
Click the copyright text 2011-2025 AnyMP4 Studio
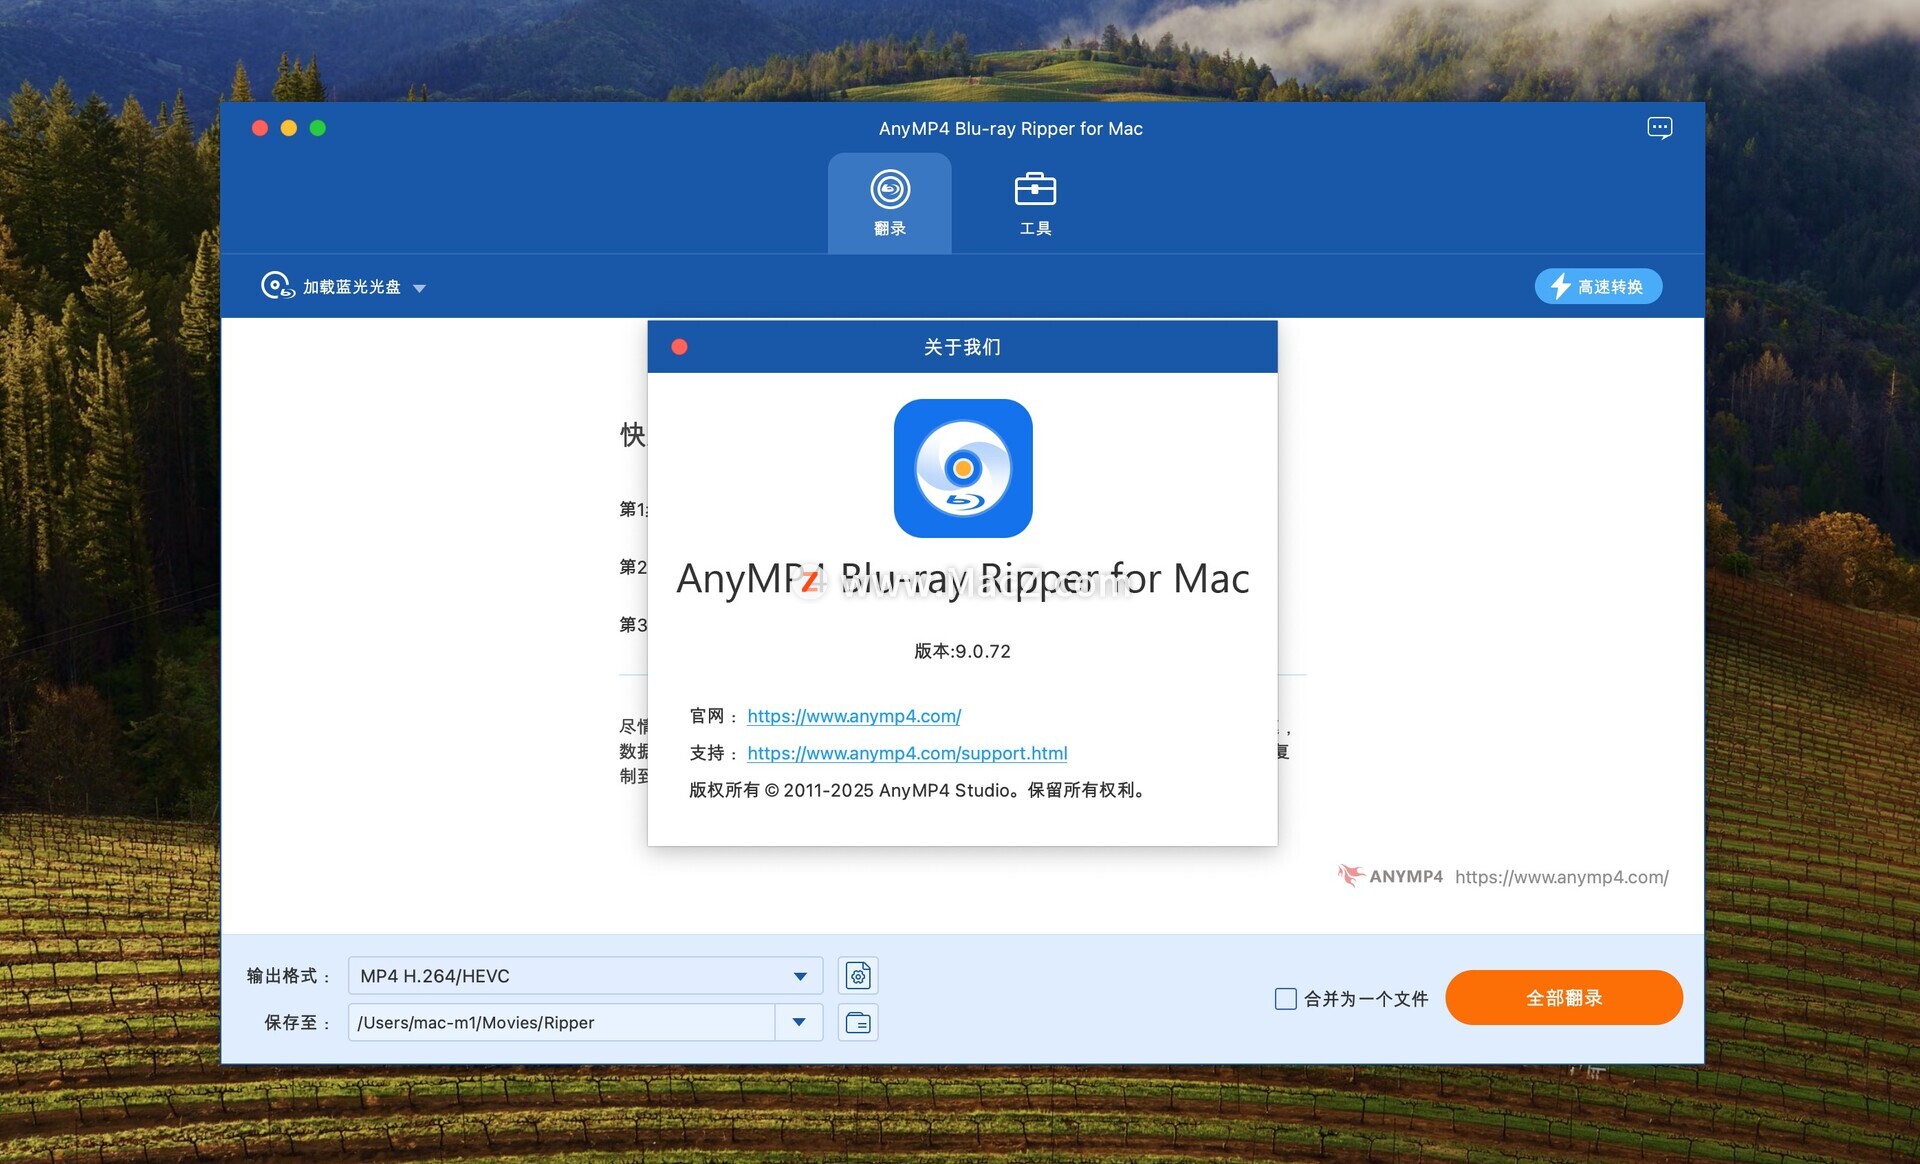tap(918, 790)
